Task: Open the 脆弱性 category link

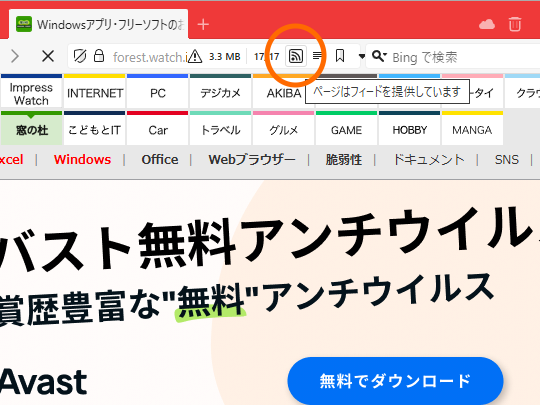Action: (x=344, y=159)
